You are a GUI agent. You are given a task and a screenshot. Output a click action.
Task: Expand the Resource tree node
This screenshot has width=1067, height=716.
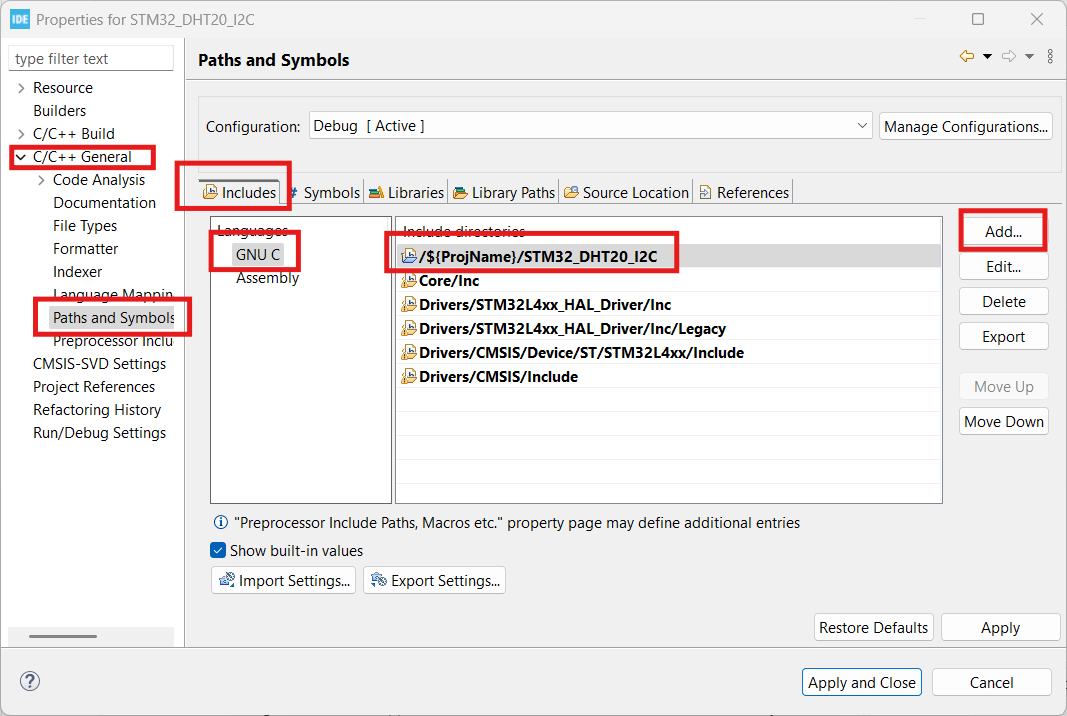click(x=21, y=88)
